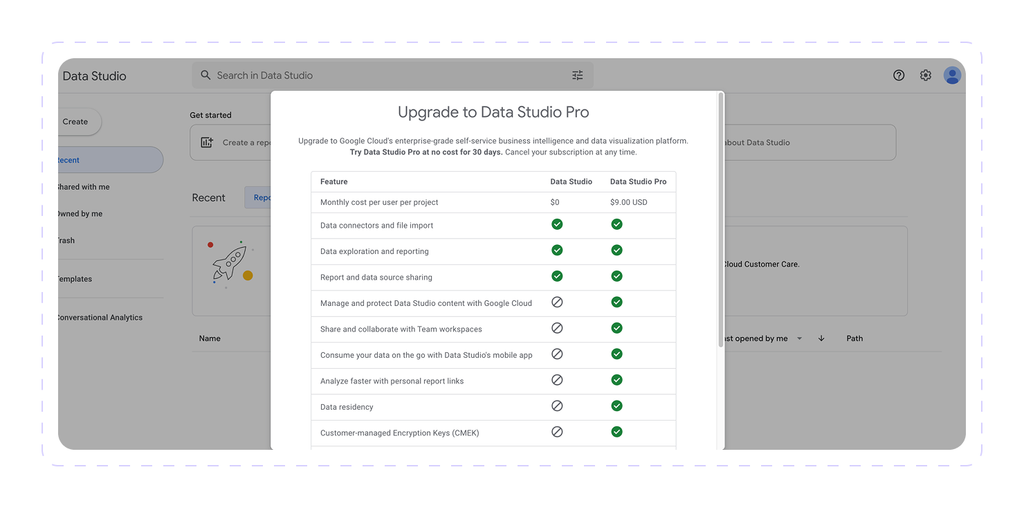Click Pro check for Data connectors and file import
This screenshot has width=1024, height=508.
pos(616,225)
